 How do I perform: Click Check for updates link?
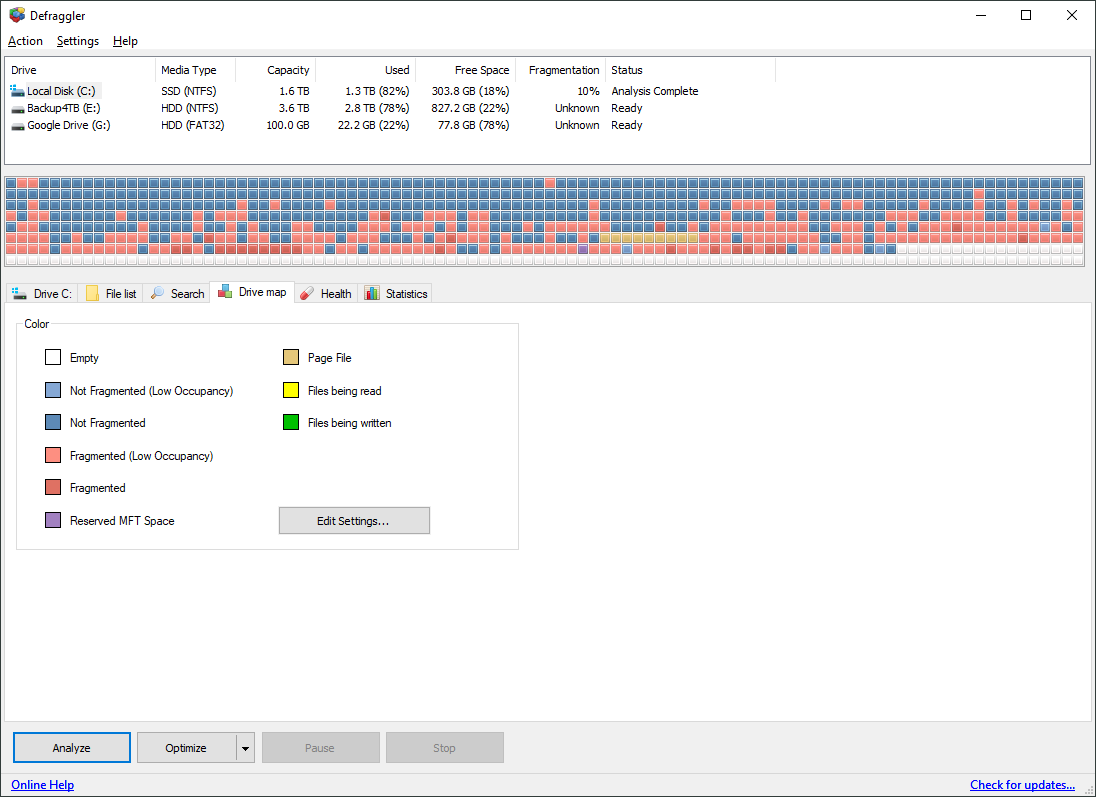1022,784
